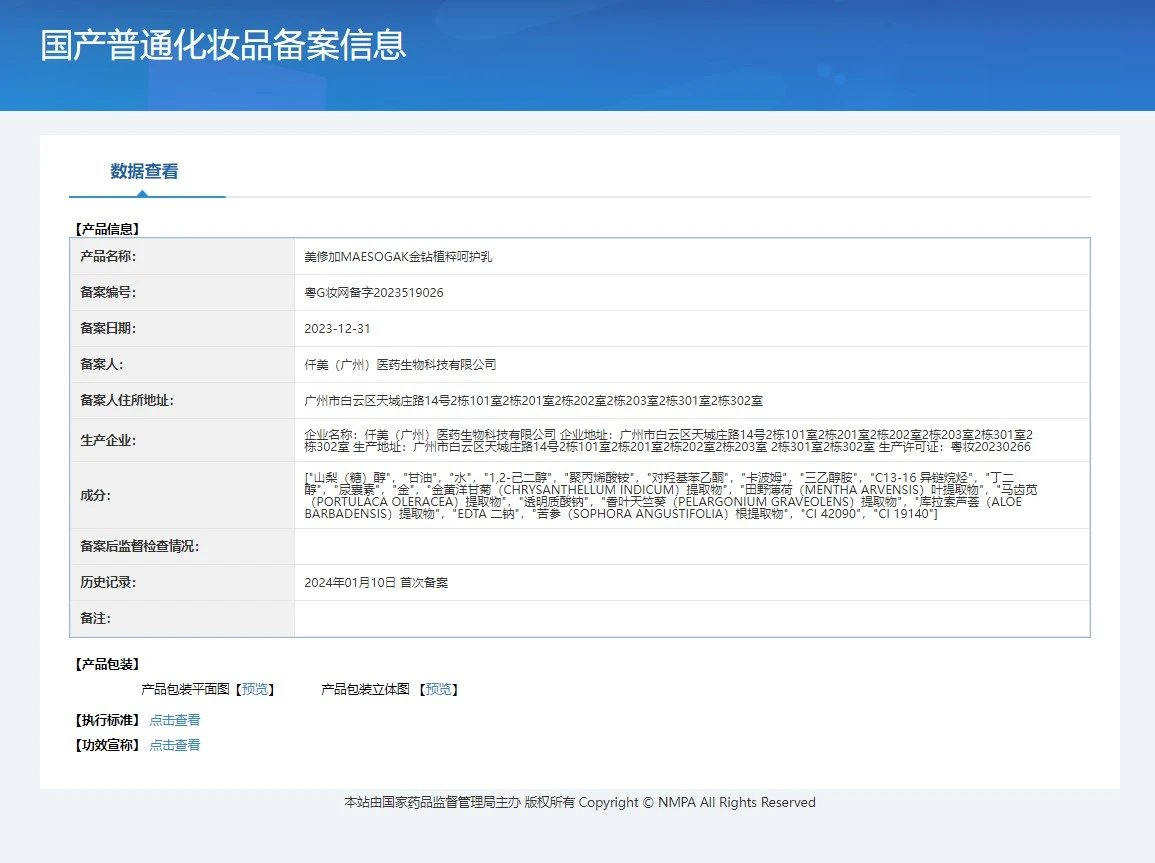Image resolution: width=1155 pixels, height=863 pixels.
Task: Click the 备案人 label cell
Action: 182,364
